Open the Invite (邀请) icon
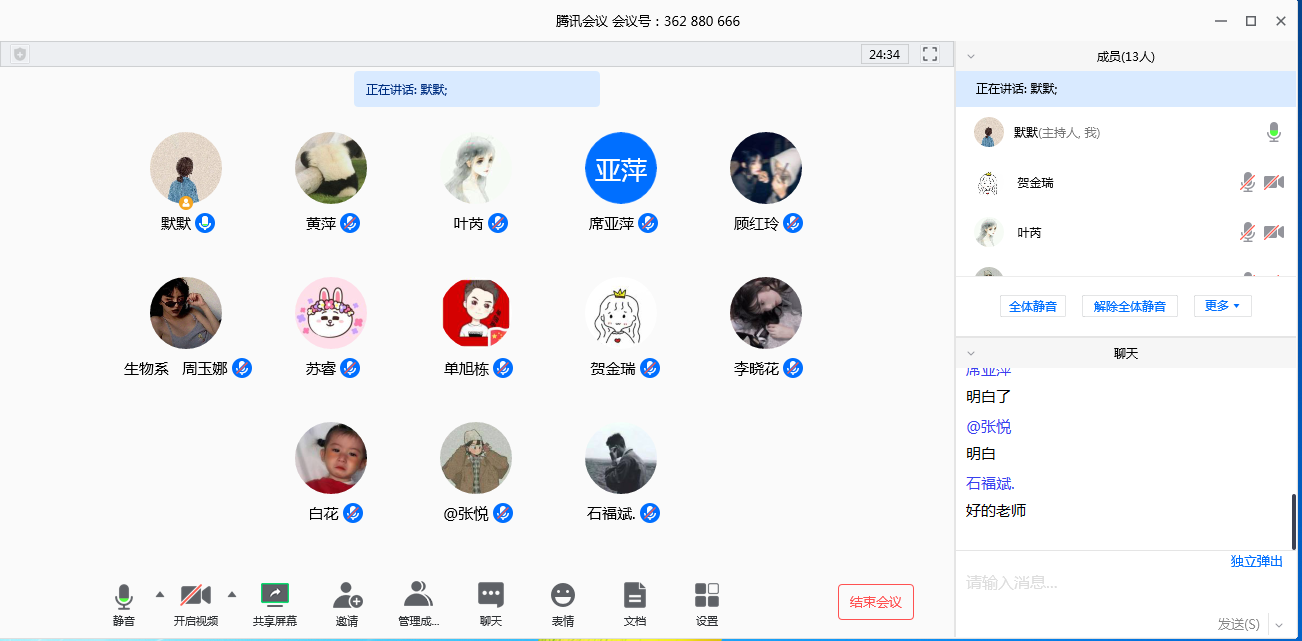The image size is (1302, 641). coord(347,596)
